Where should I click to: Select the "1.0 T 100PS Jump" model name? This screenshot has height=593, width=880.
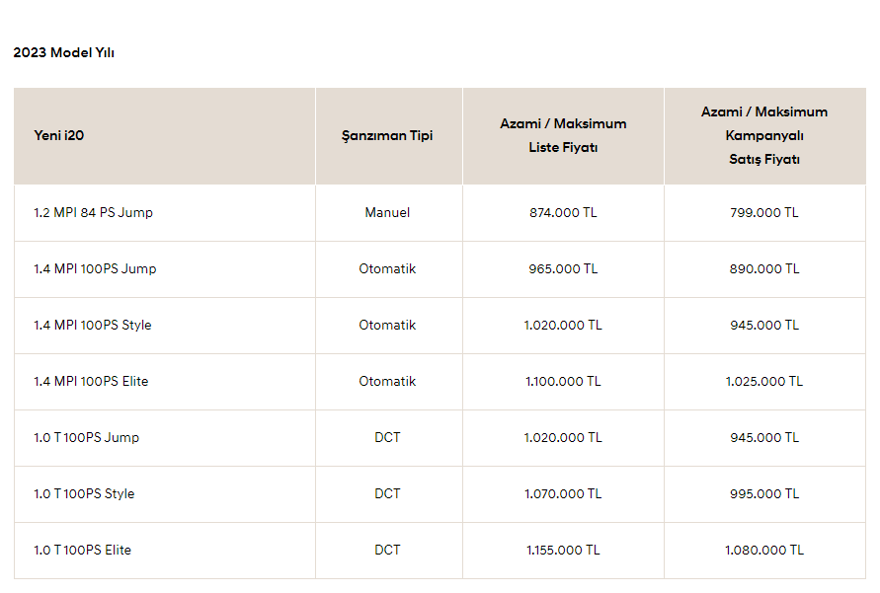click(87, 438)
